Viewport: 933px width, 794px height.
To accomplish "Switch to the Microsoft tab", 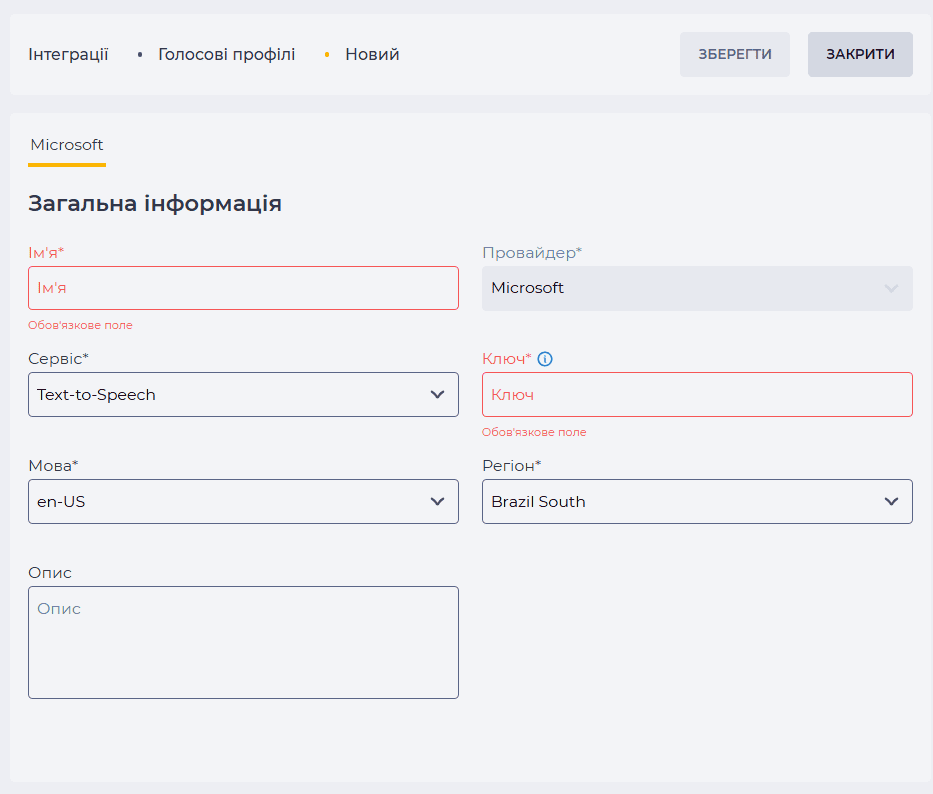I will [x=67, y=145].
